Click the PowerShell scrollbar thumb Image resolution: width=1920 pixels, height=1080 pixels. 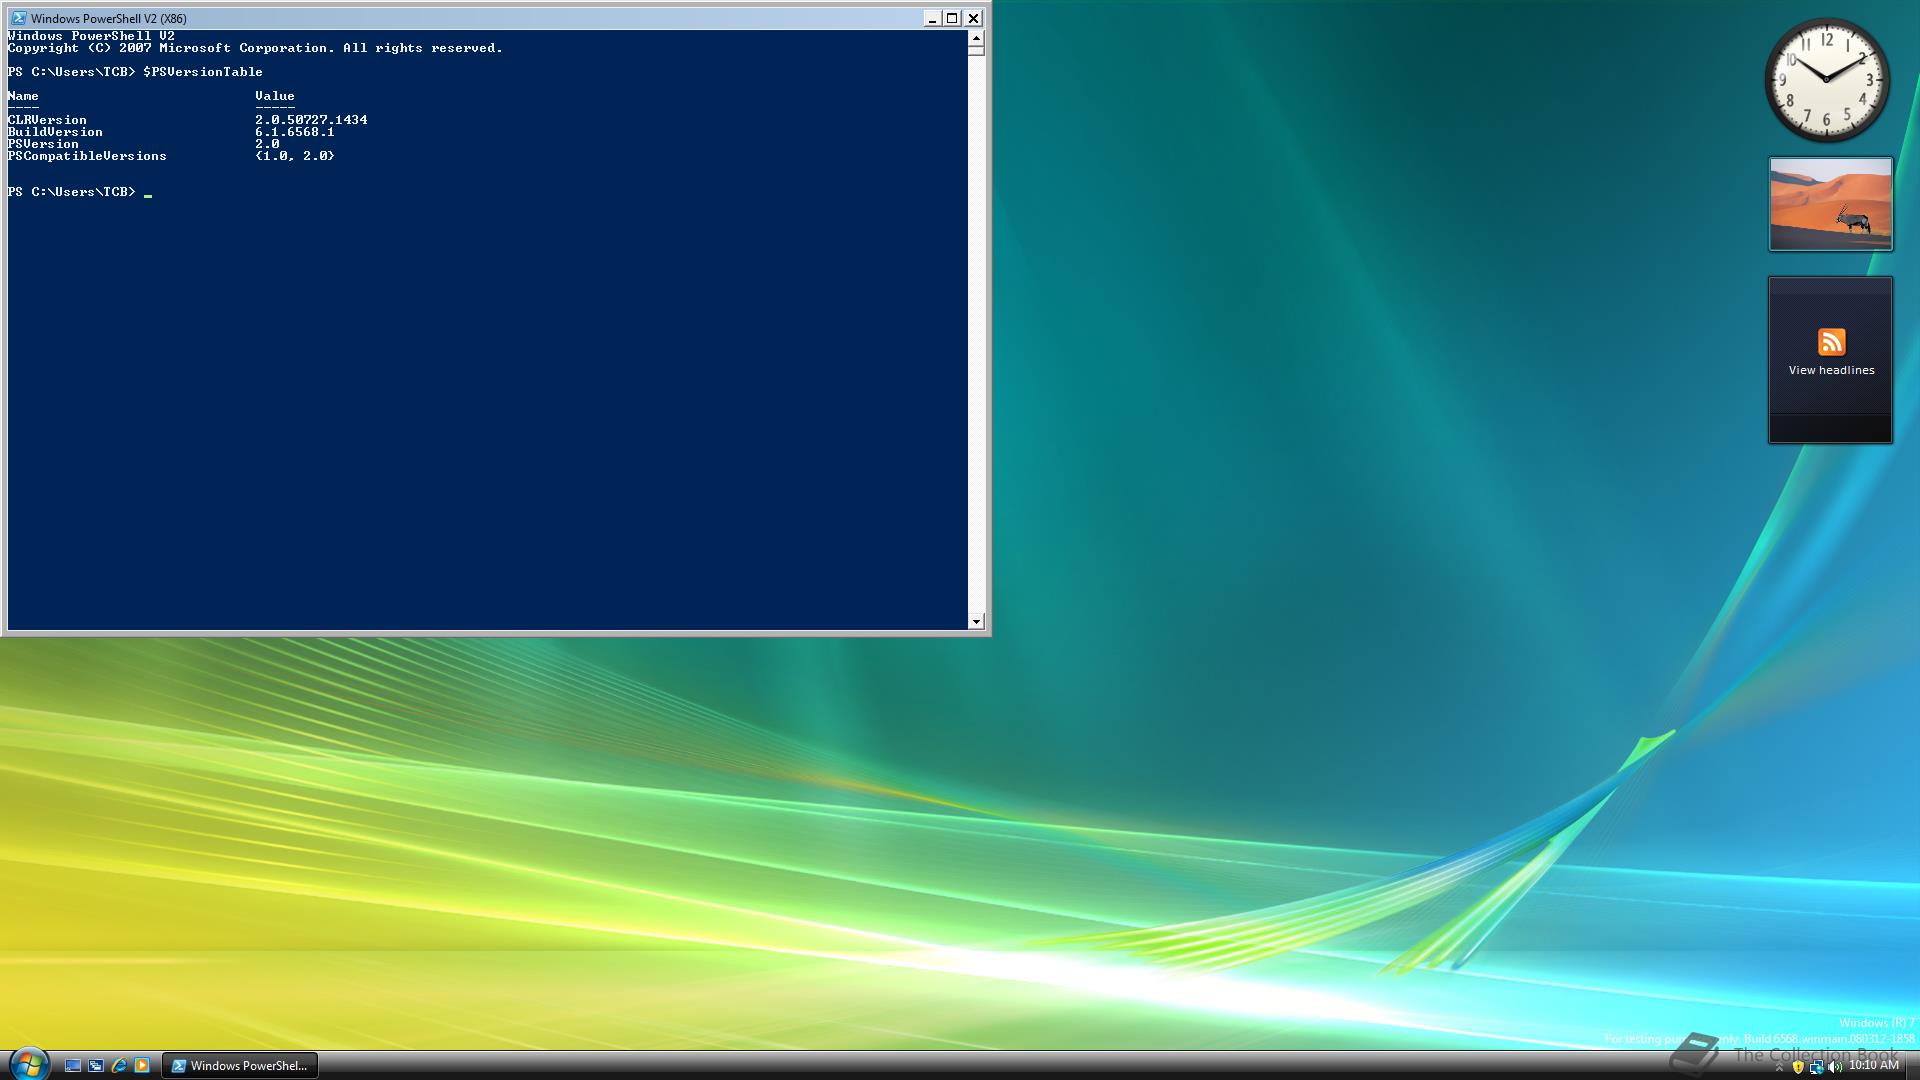pyautogui.click(x=976, y=50)
